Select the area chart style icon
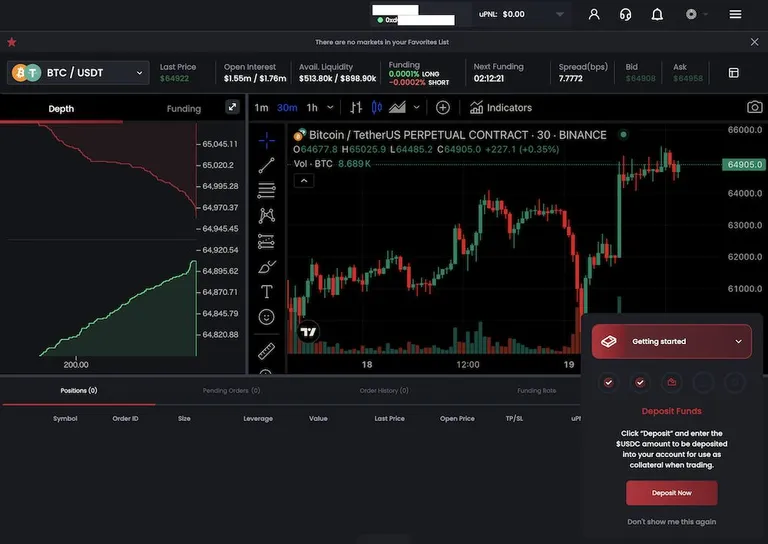Screen dimensions: 768x544 pyautogui.click(x=397, y=107)
